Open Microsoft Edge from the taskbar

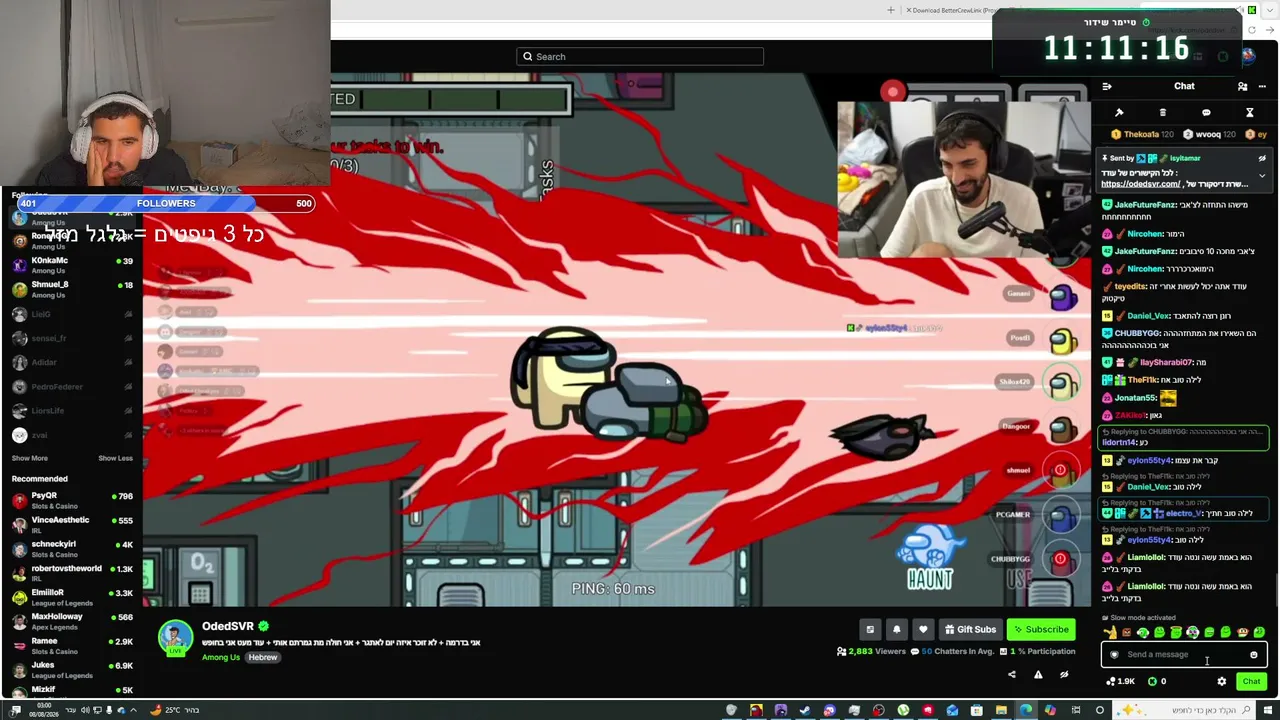coord(1026,710)
